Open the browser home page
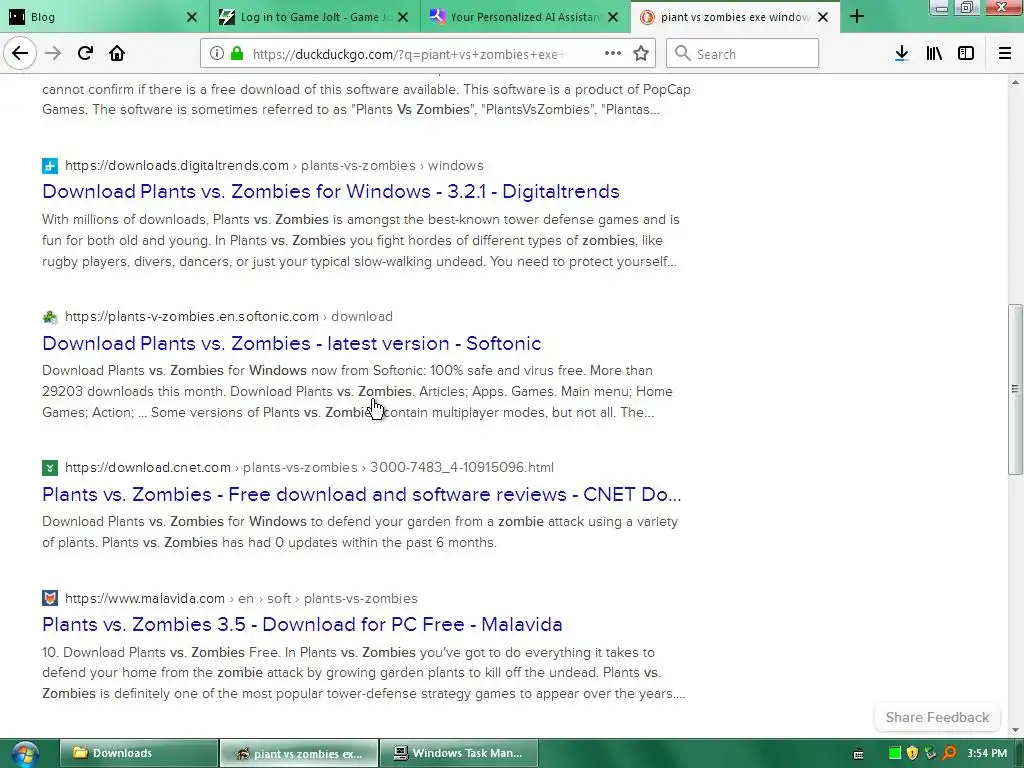1024x768 pixels. point(117,54)
